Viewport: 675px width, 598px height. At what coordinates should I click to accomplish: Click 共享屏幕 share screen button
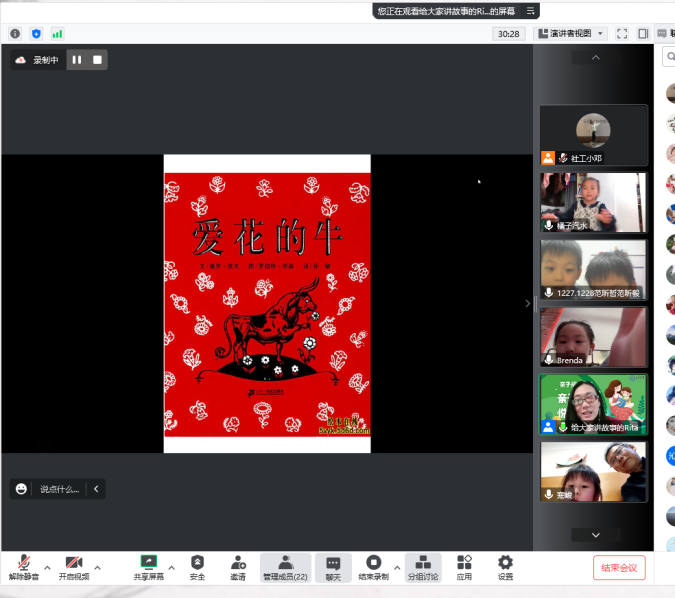point(149,568)
